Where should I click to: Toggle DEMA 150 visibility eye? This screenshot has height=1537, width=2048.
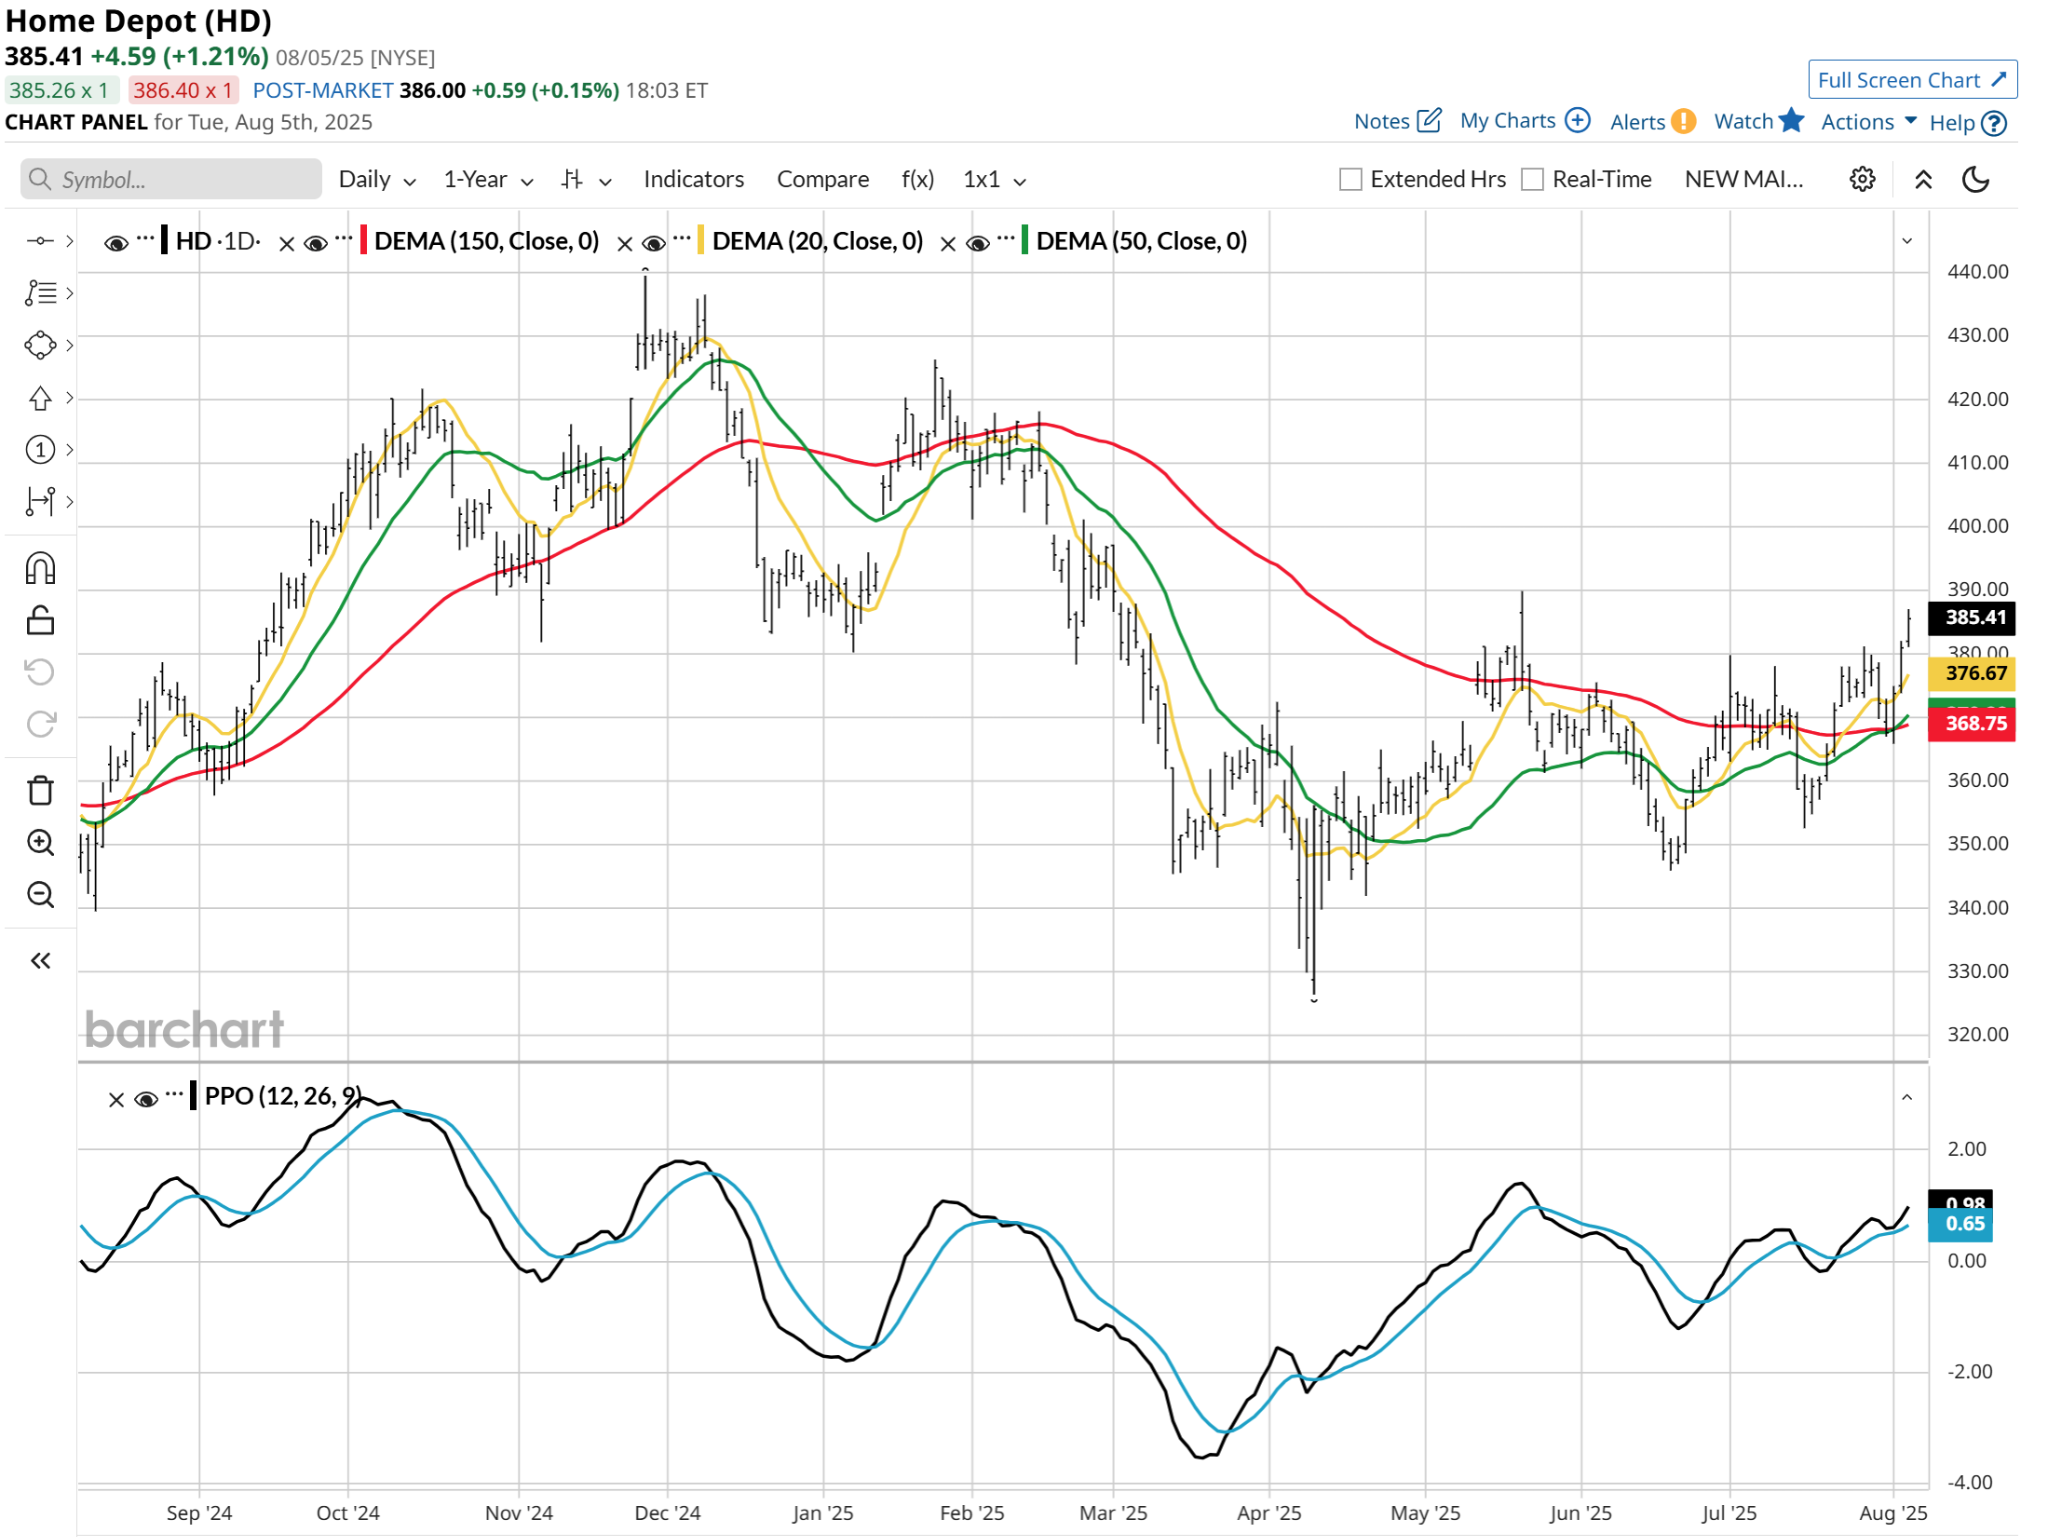click(x=316, y=243)
